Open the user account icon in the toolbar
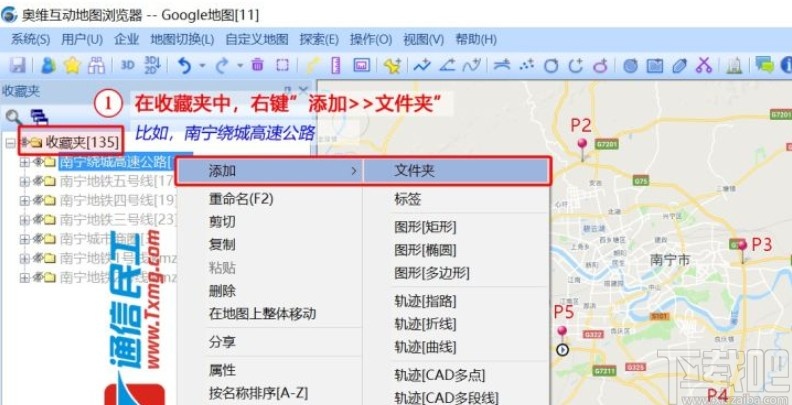 [x=48, y=65]
